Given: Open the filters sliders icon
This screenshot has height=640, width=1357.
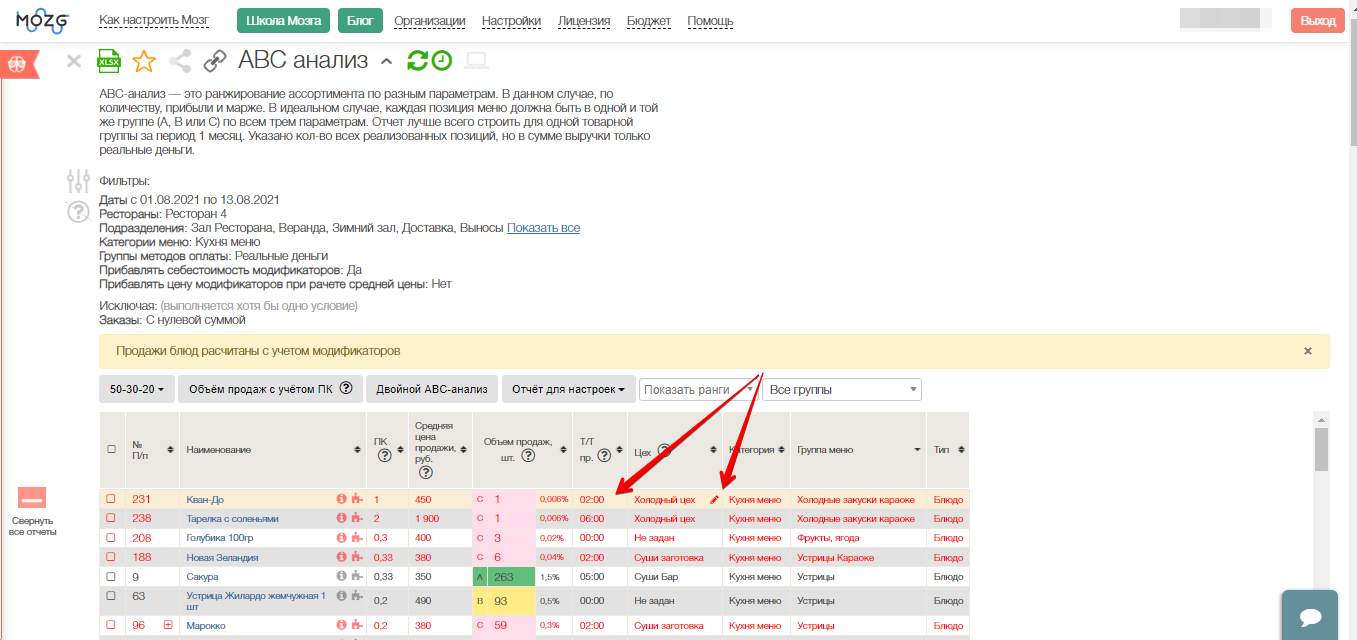Looking at the screenshot, I should [x=77, y=181].
